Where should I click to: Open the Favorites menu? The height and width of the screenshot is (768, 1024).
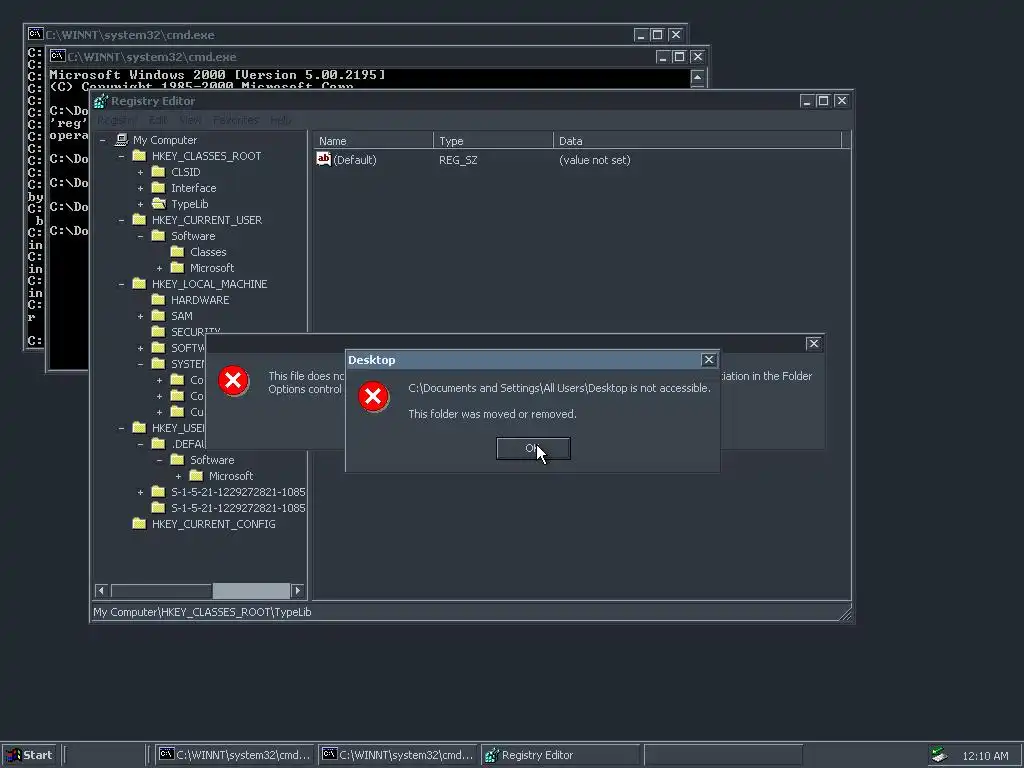coord(236,120)
